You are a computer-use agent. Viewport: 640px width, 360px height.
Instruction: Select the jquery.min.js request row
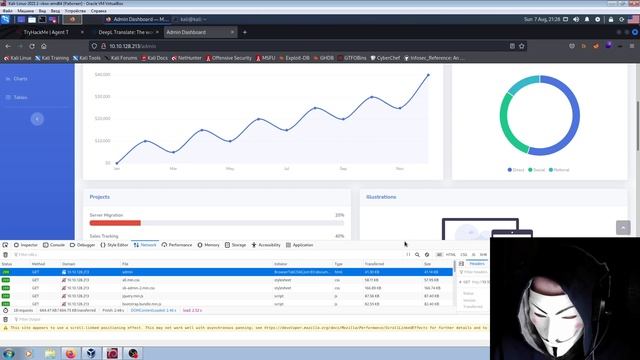pyautogui.click(x=227, y=296)
